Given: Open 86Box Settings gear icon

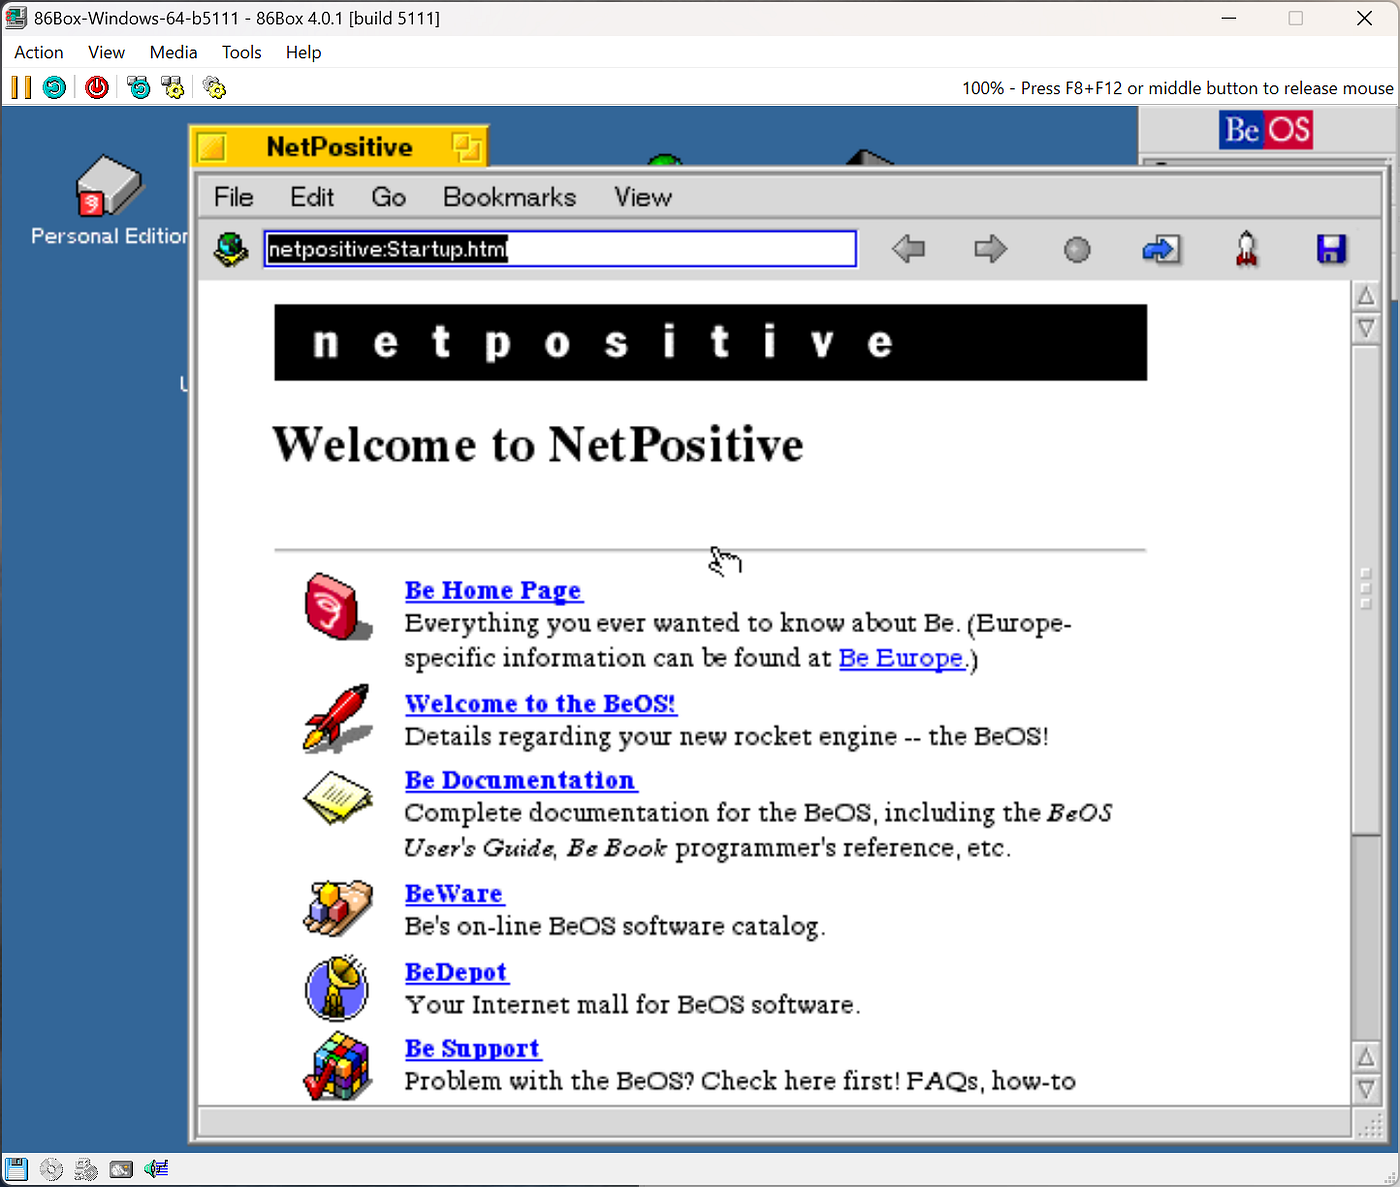Looking at the screenshot, I should point(214,88).
